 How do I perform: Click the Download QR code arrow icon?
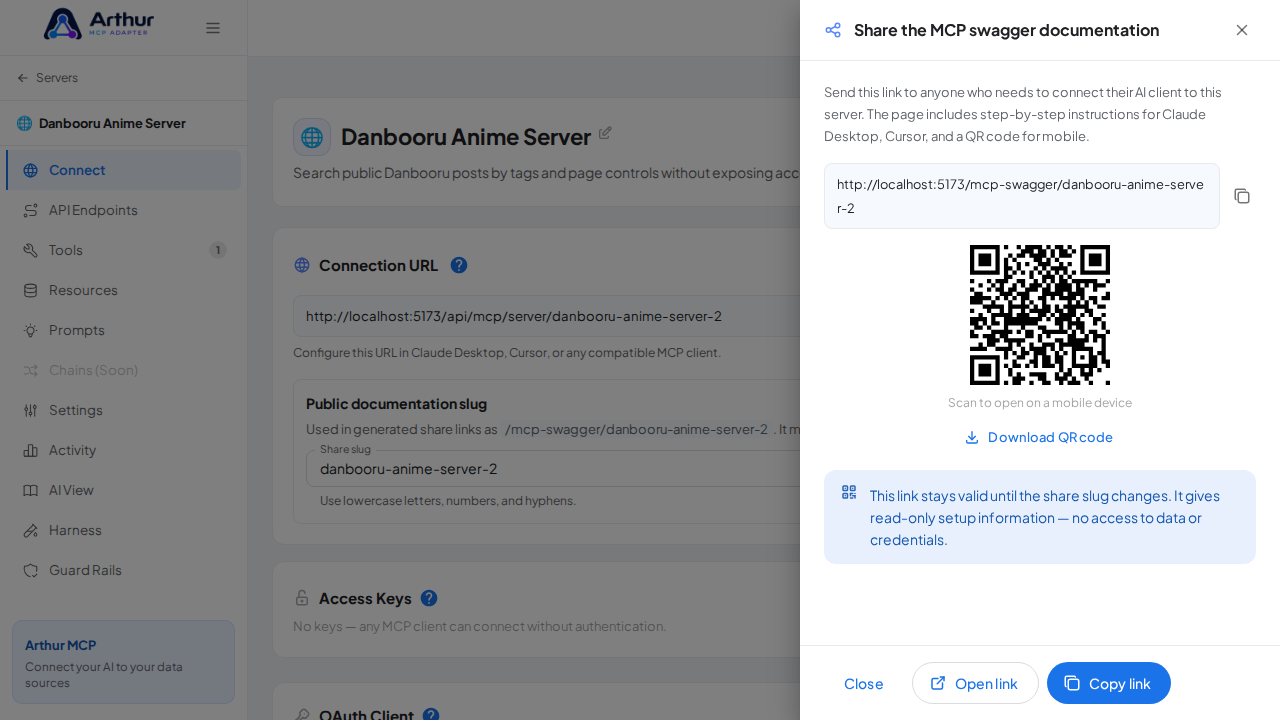(972, 437)
